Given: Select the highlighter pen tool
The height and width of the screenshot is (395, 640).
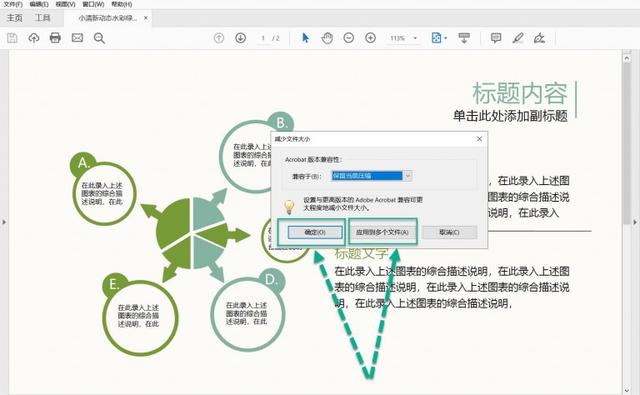Looking at the screenshot, I should (518, 38).
